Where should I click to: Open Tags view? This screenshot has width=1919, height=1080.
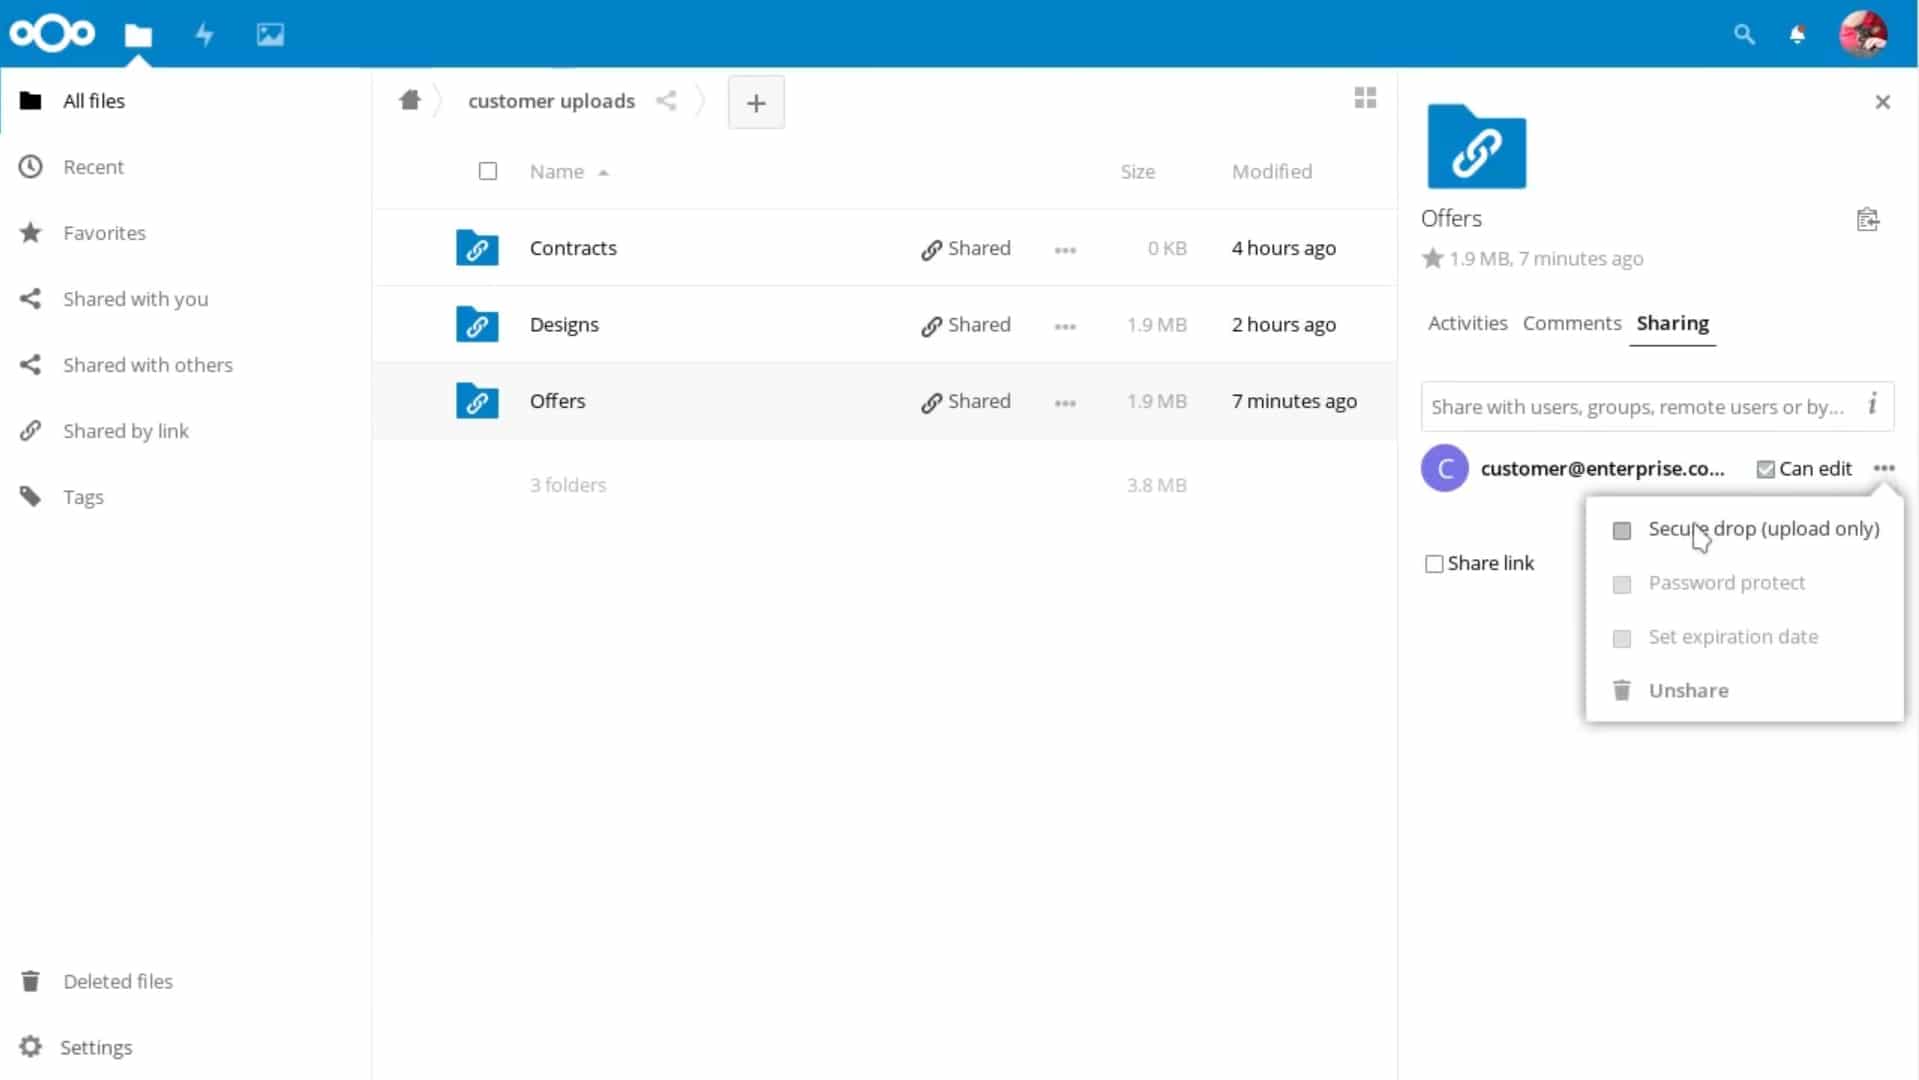click(185, 496)
